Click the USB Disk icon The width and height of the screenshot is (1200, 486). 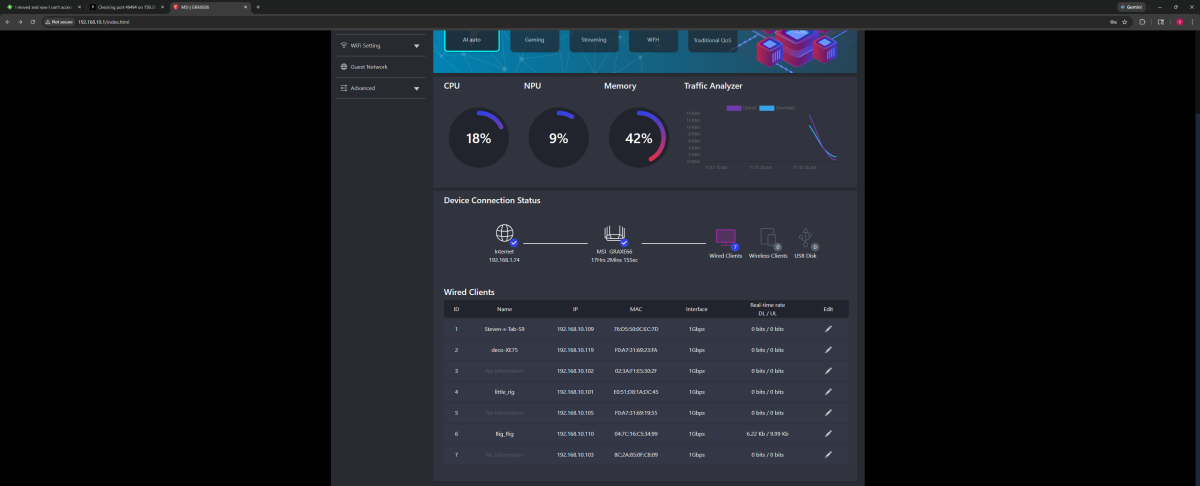806,237
